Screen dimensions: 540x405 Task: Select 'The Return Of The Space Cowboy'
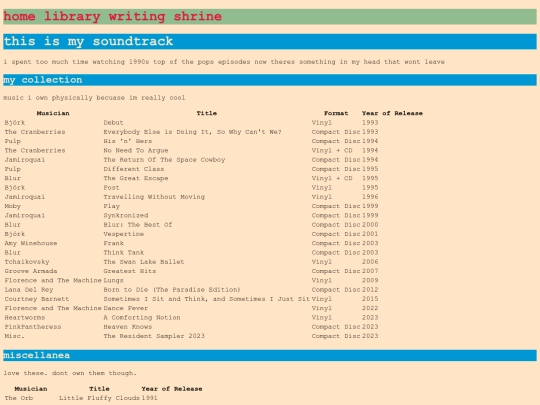pos(164,160)
